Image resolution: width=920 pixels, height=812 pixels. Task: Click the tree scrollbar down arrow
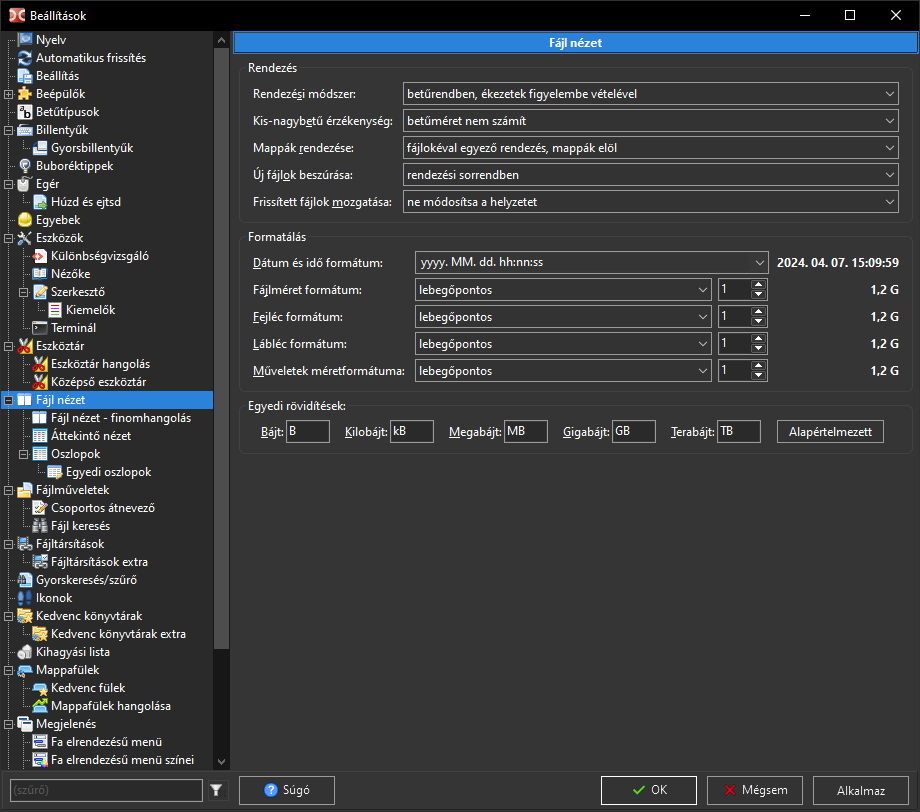click(221, 762)
